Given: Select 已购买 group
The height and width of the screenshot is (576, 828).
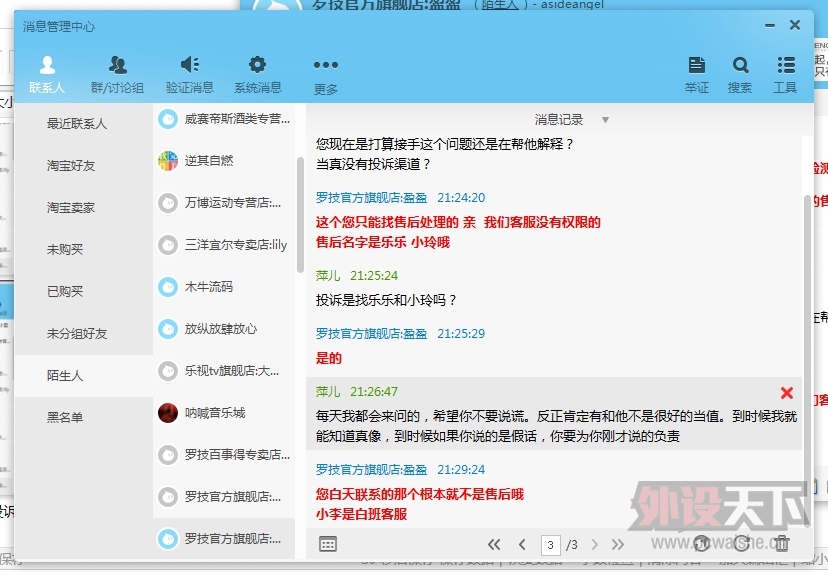Looking at the screenshot, I should (x=83, y=291).
